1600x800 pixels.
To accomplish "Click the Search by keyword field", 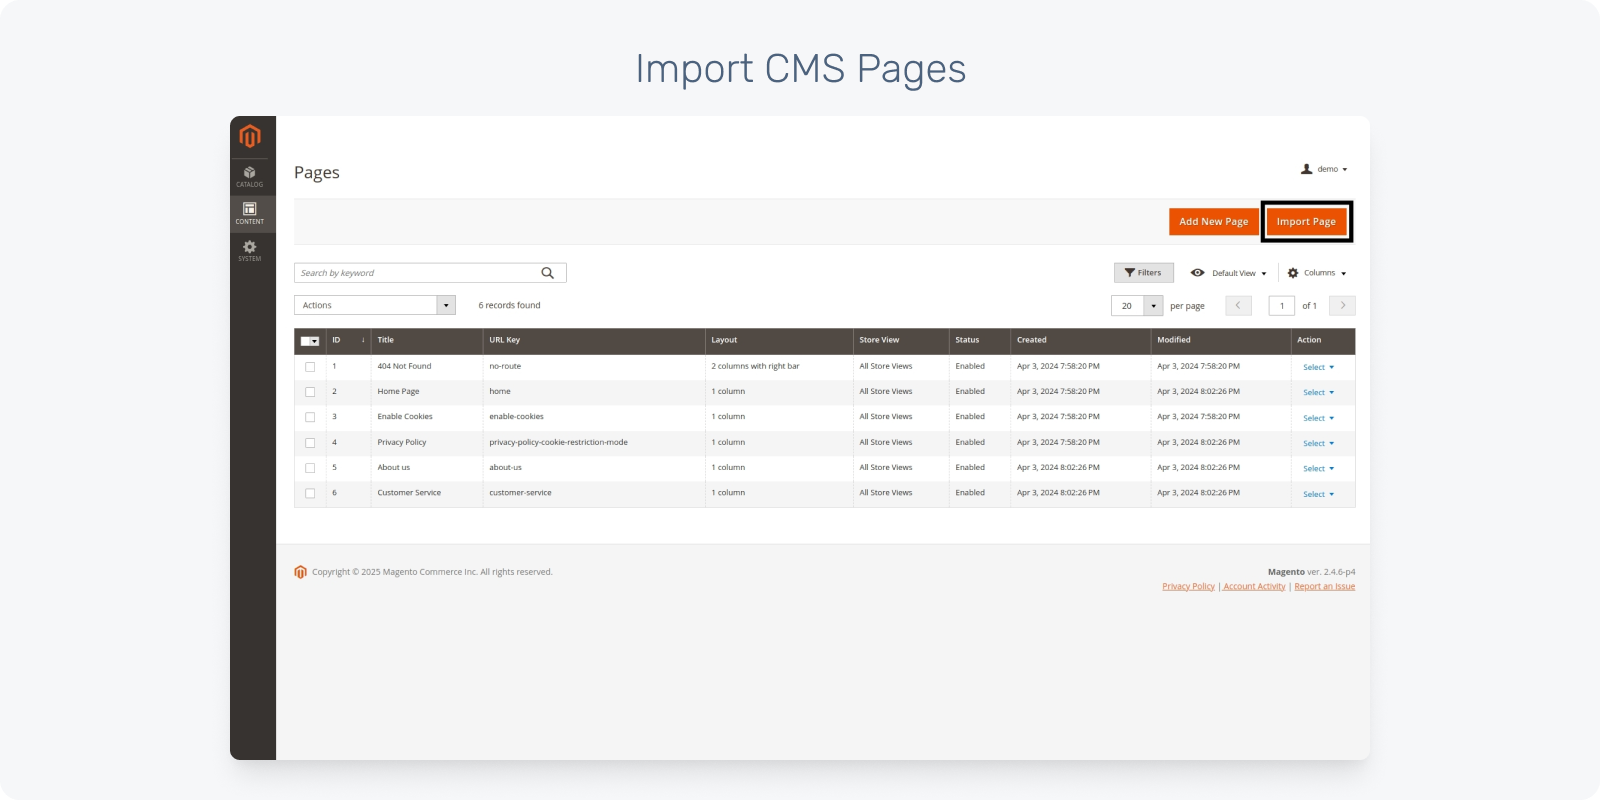I will point(415,273).
